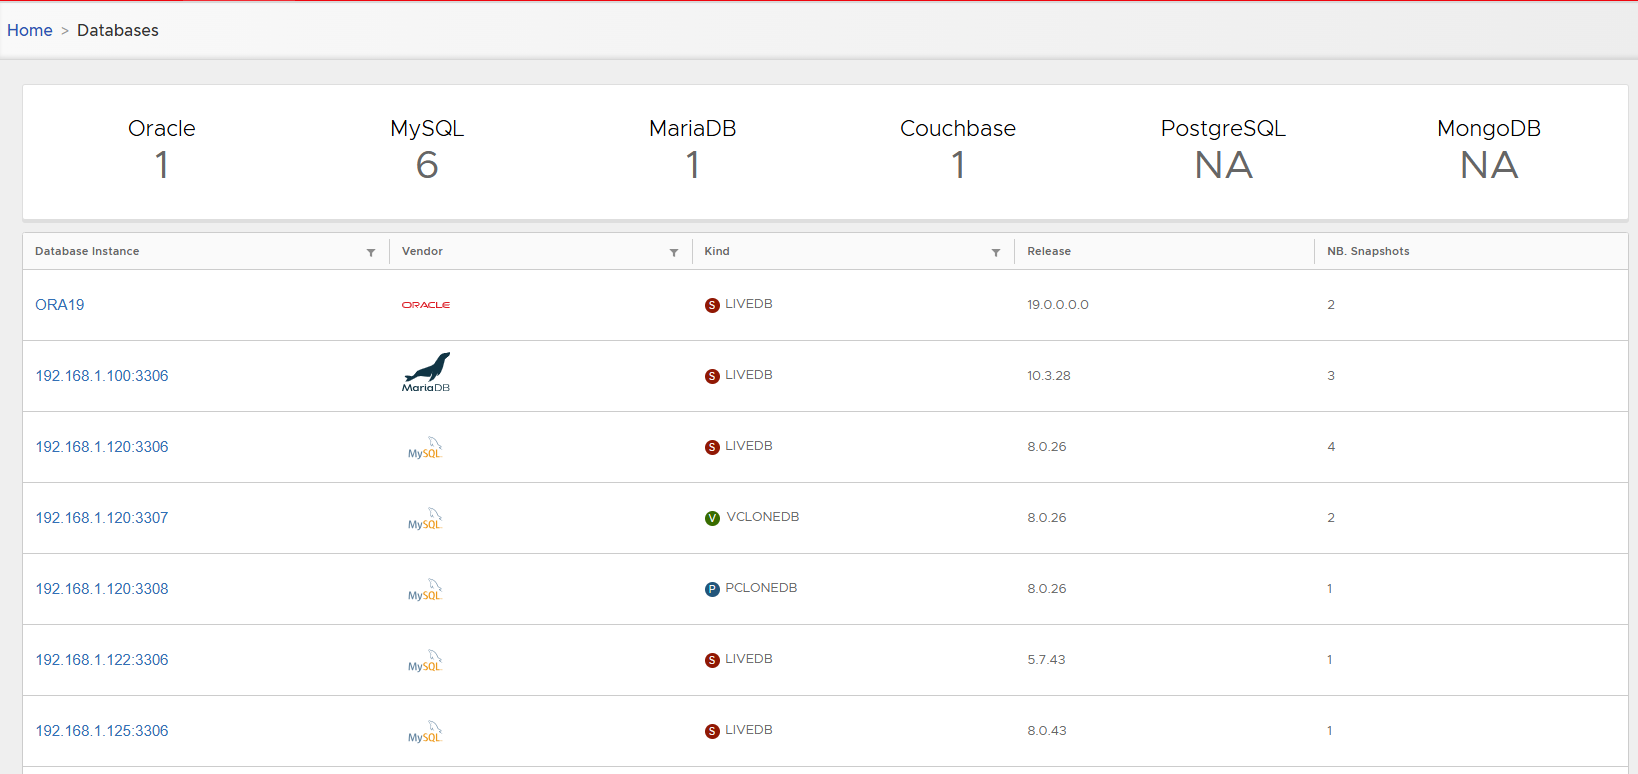Open the Database Instance column filter
This screenshot has height=774, width=1638.
(x=371, y=252)
